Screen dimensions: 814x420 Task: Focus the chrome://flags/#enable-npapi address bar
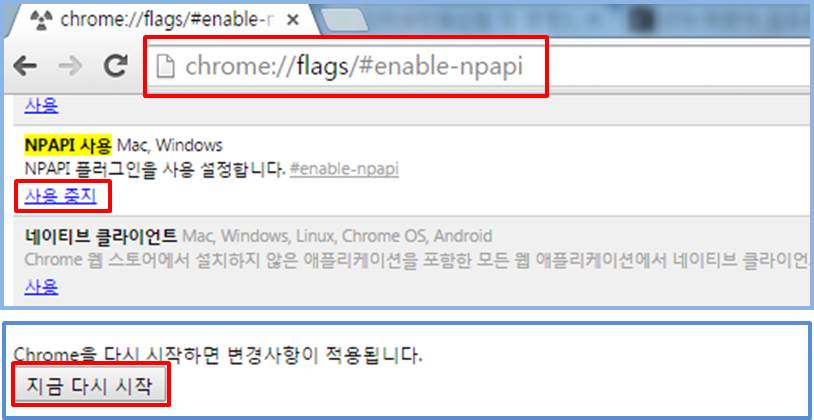point(480,66)
